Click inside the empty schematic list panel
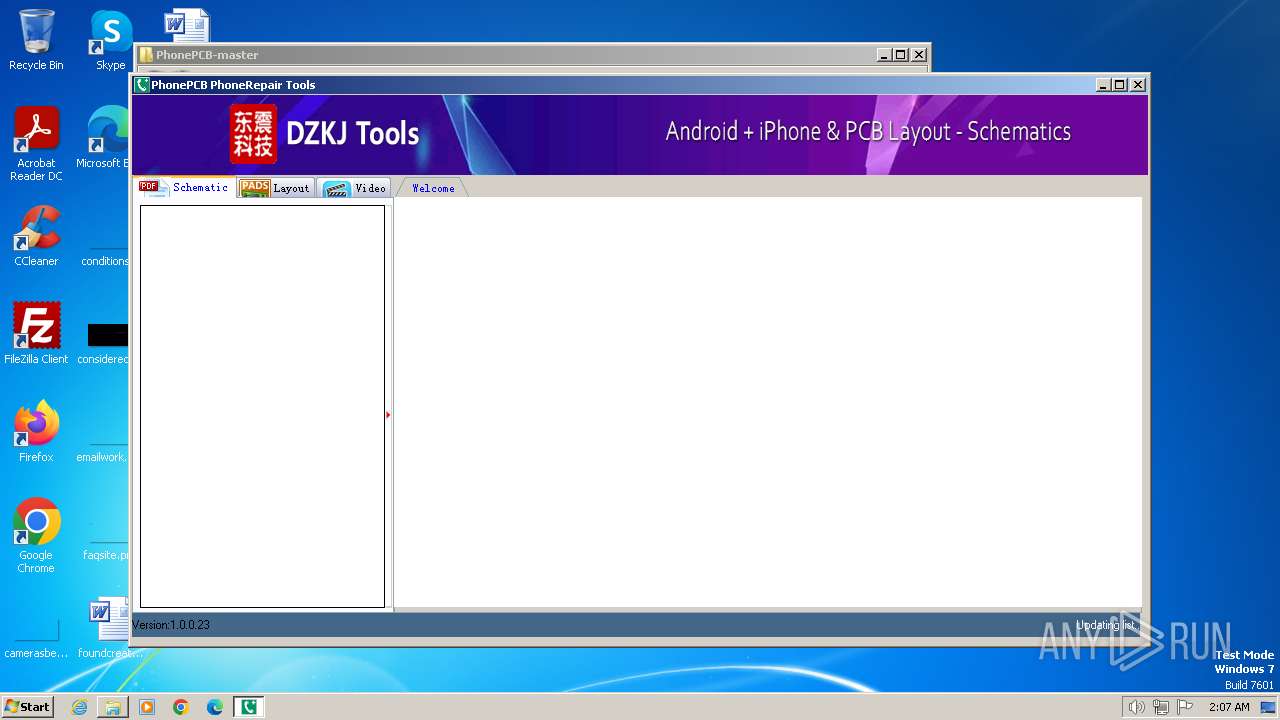This screenshot has width=1280, height=720. tap(262, 406)
